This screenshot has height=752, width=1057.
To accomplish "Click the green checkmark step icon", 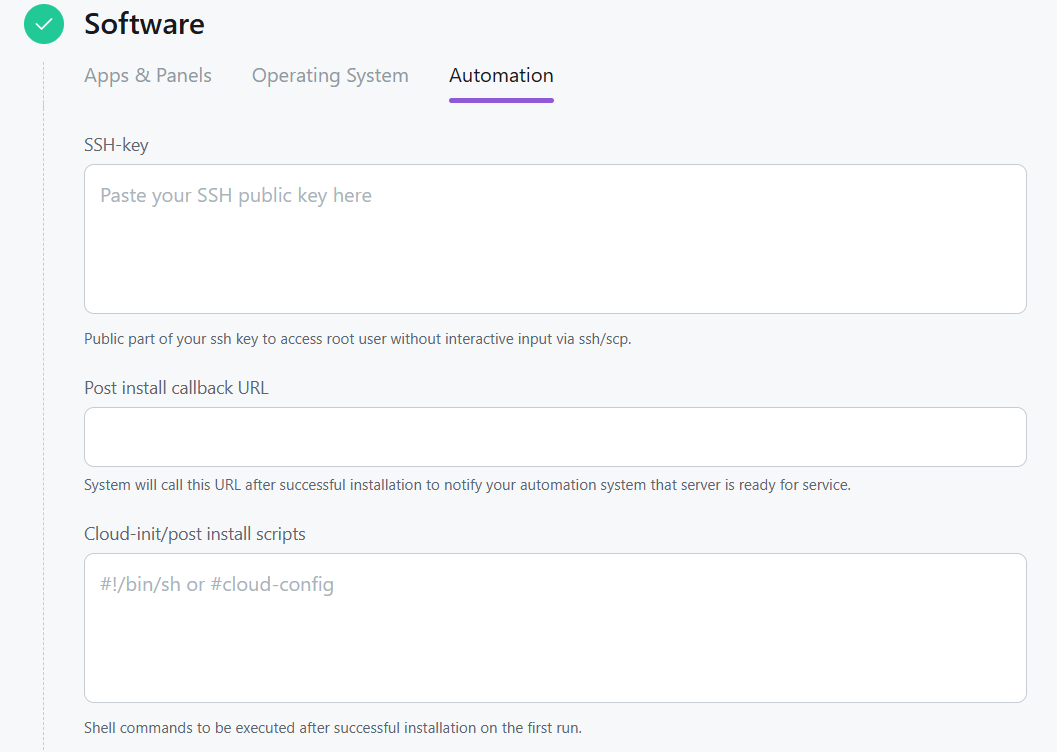I will pyautogui.click(x=43, y=25).
